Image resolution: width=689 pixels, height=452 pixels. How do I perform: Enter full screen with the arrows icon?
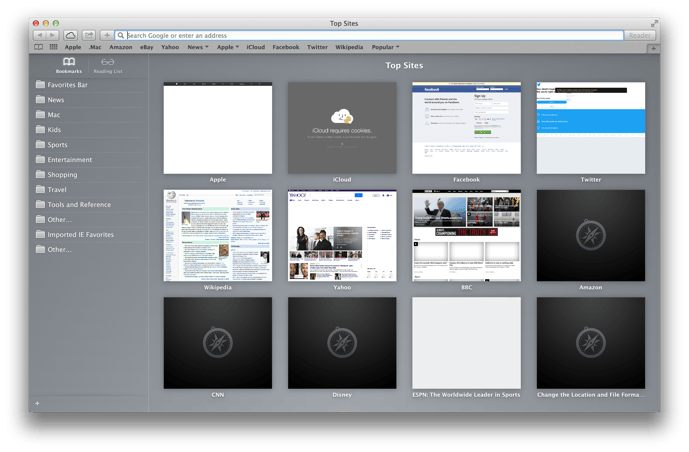point(654,23)
